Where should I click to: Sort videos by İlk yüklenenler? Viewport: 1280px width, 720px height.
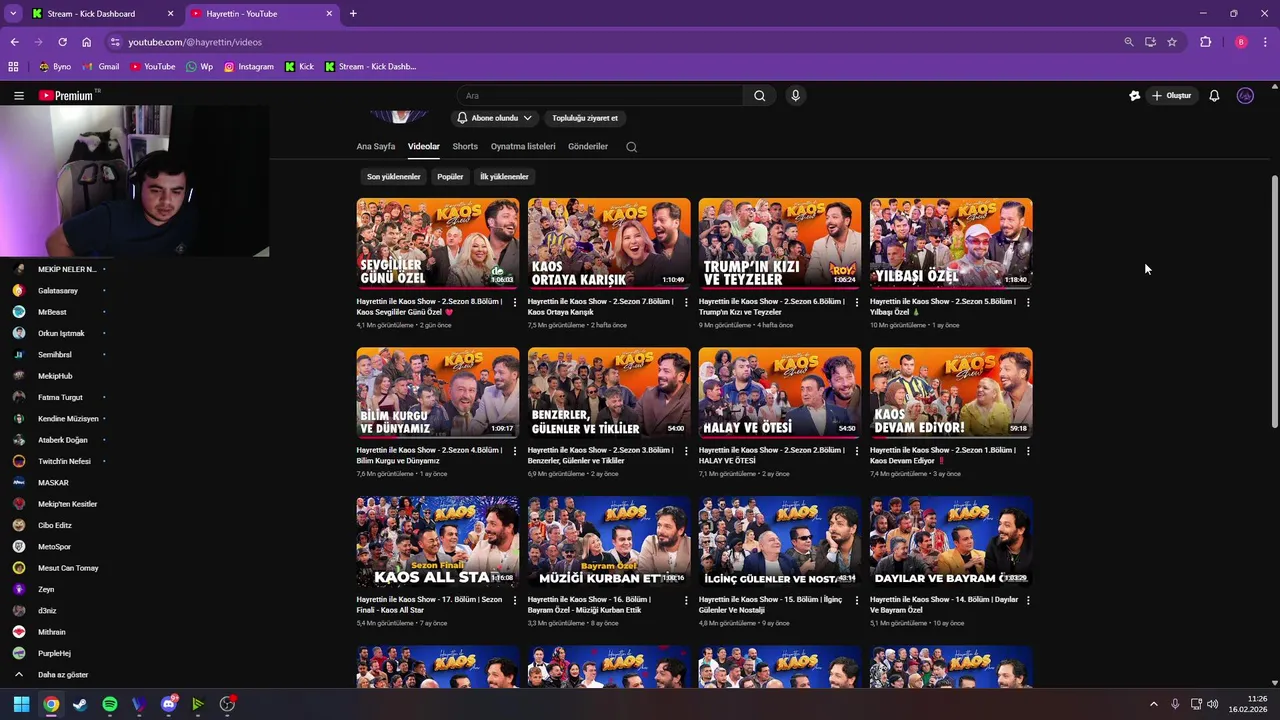(504, 177)
